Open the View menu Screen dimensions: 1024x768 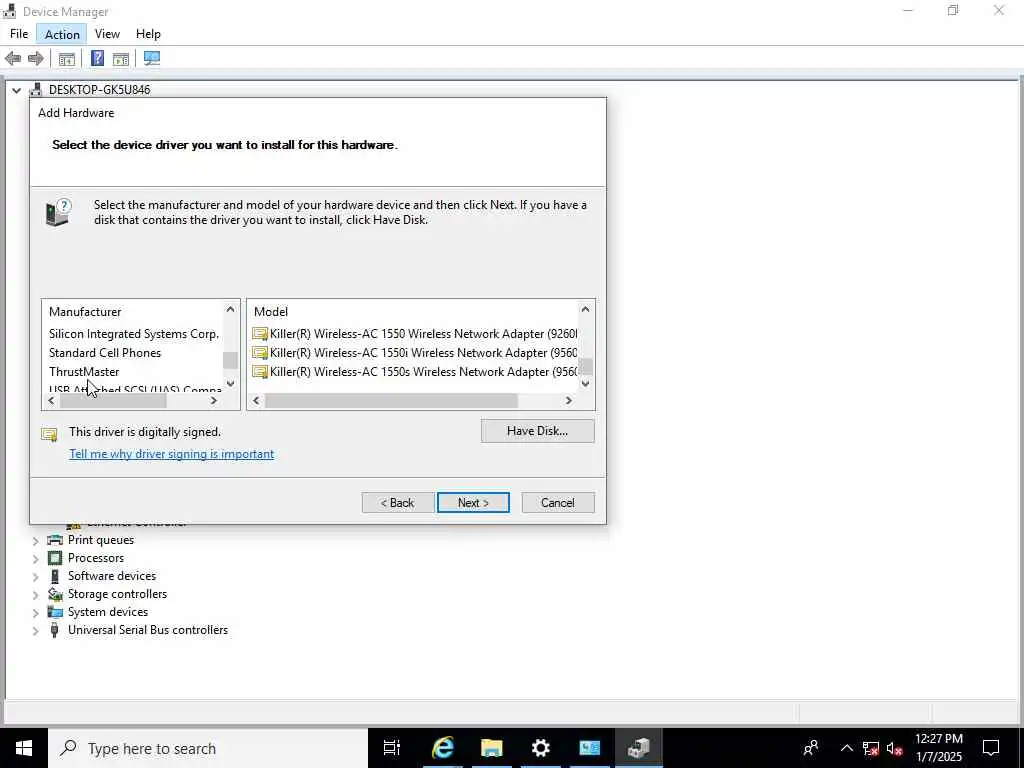(107, 34)
